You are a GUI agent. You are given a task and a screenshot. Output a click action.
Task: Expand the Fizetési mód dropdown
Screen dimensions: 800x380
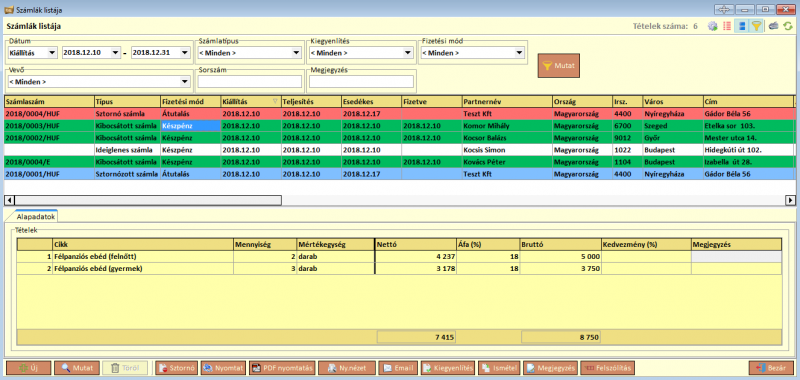[519, 53]
